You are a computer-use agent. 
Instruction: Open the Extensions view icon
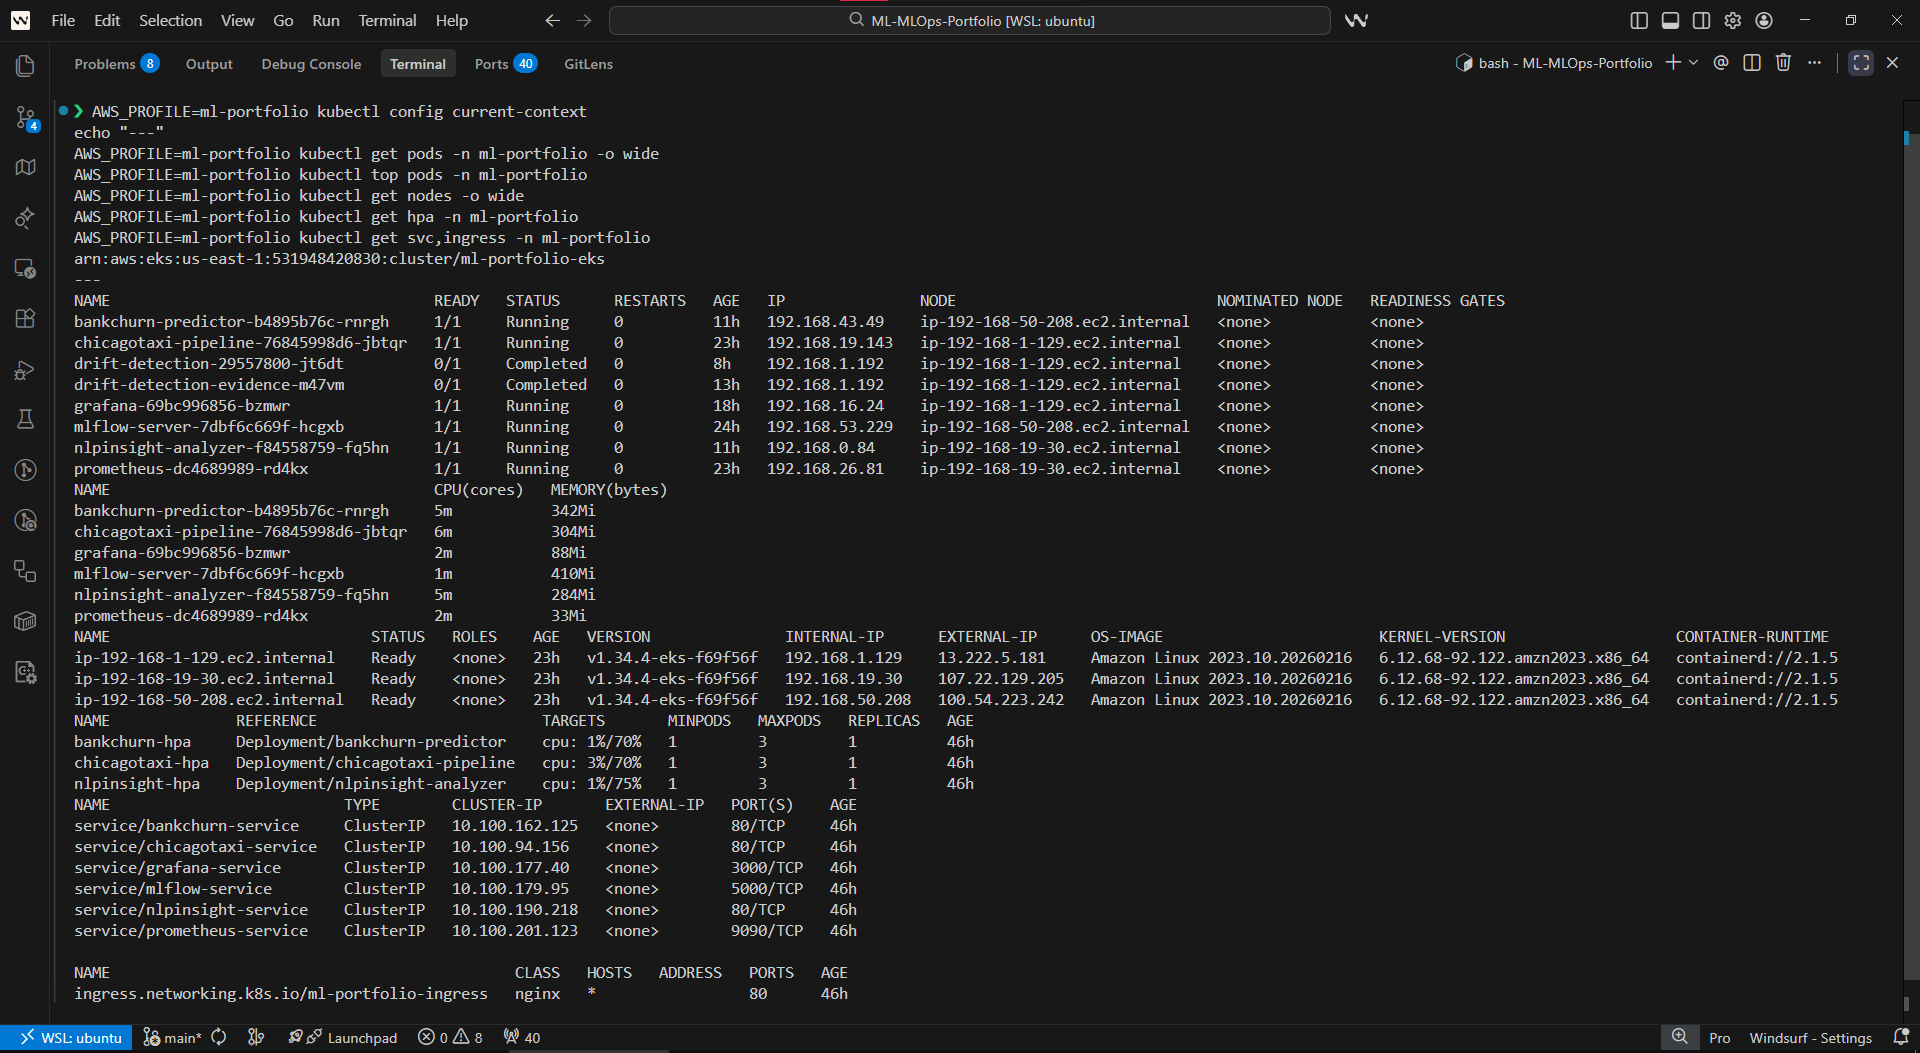click(x=26, y=319)
